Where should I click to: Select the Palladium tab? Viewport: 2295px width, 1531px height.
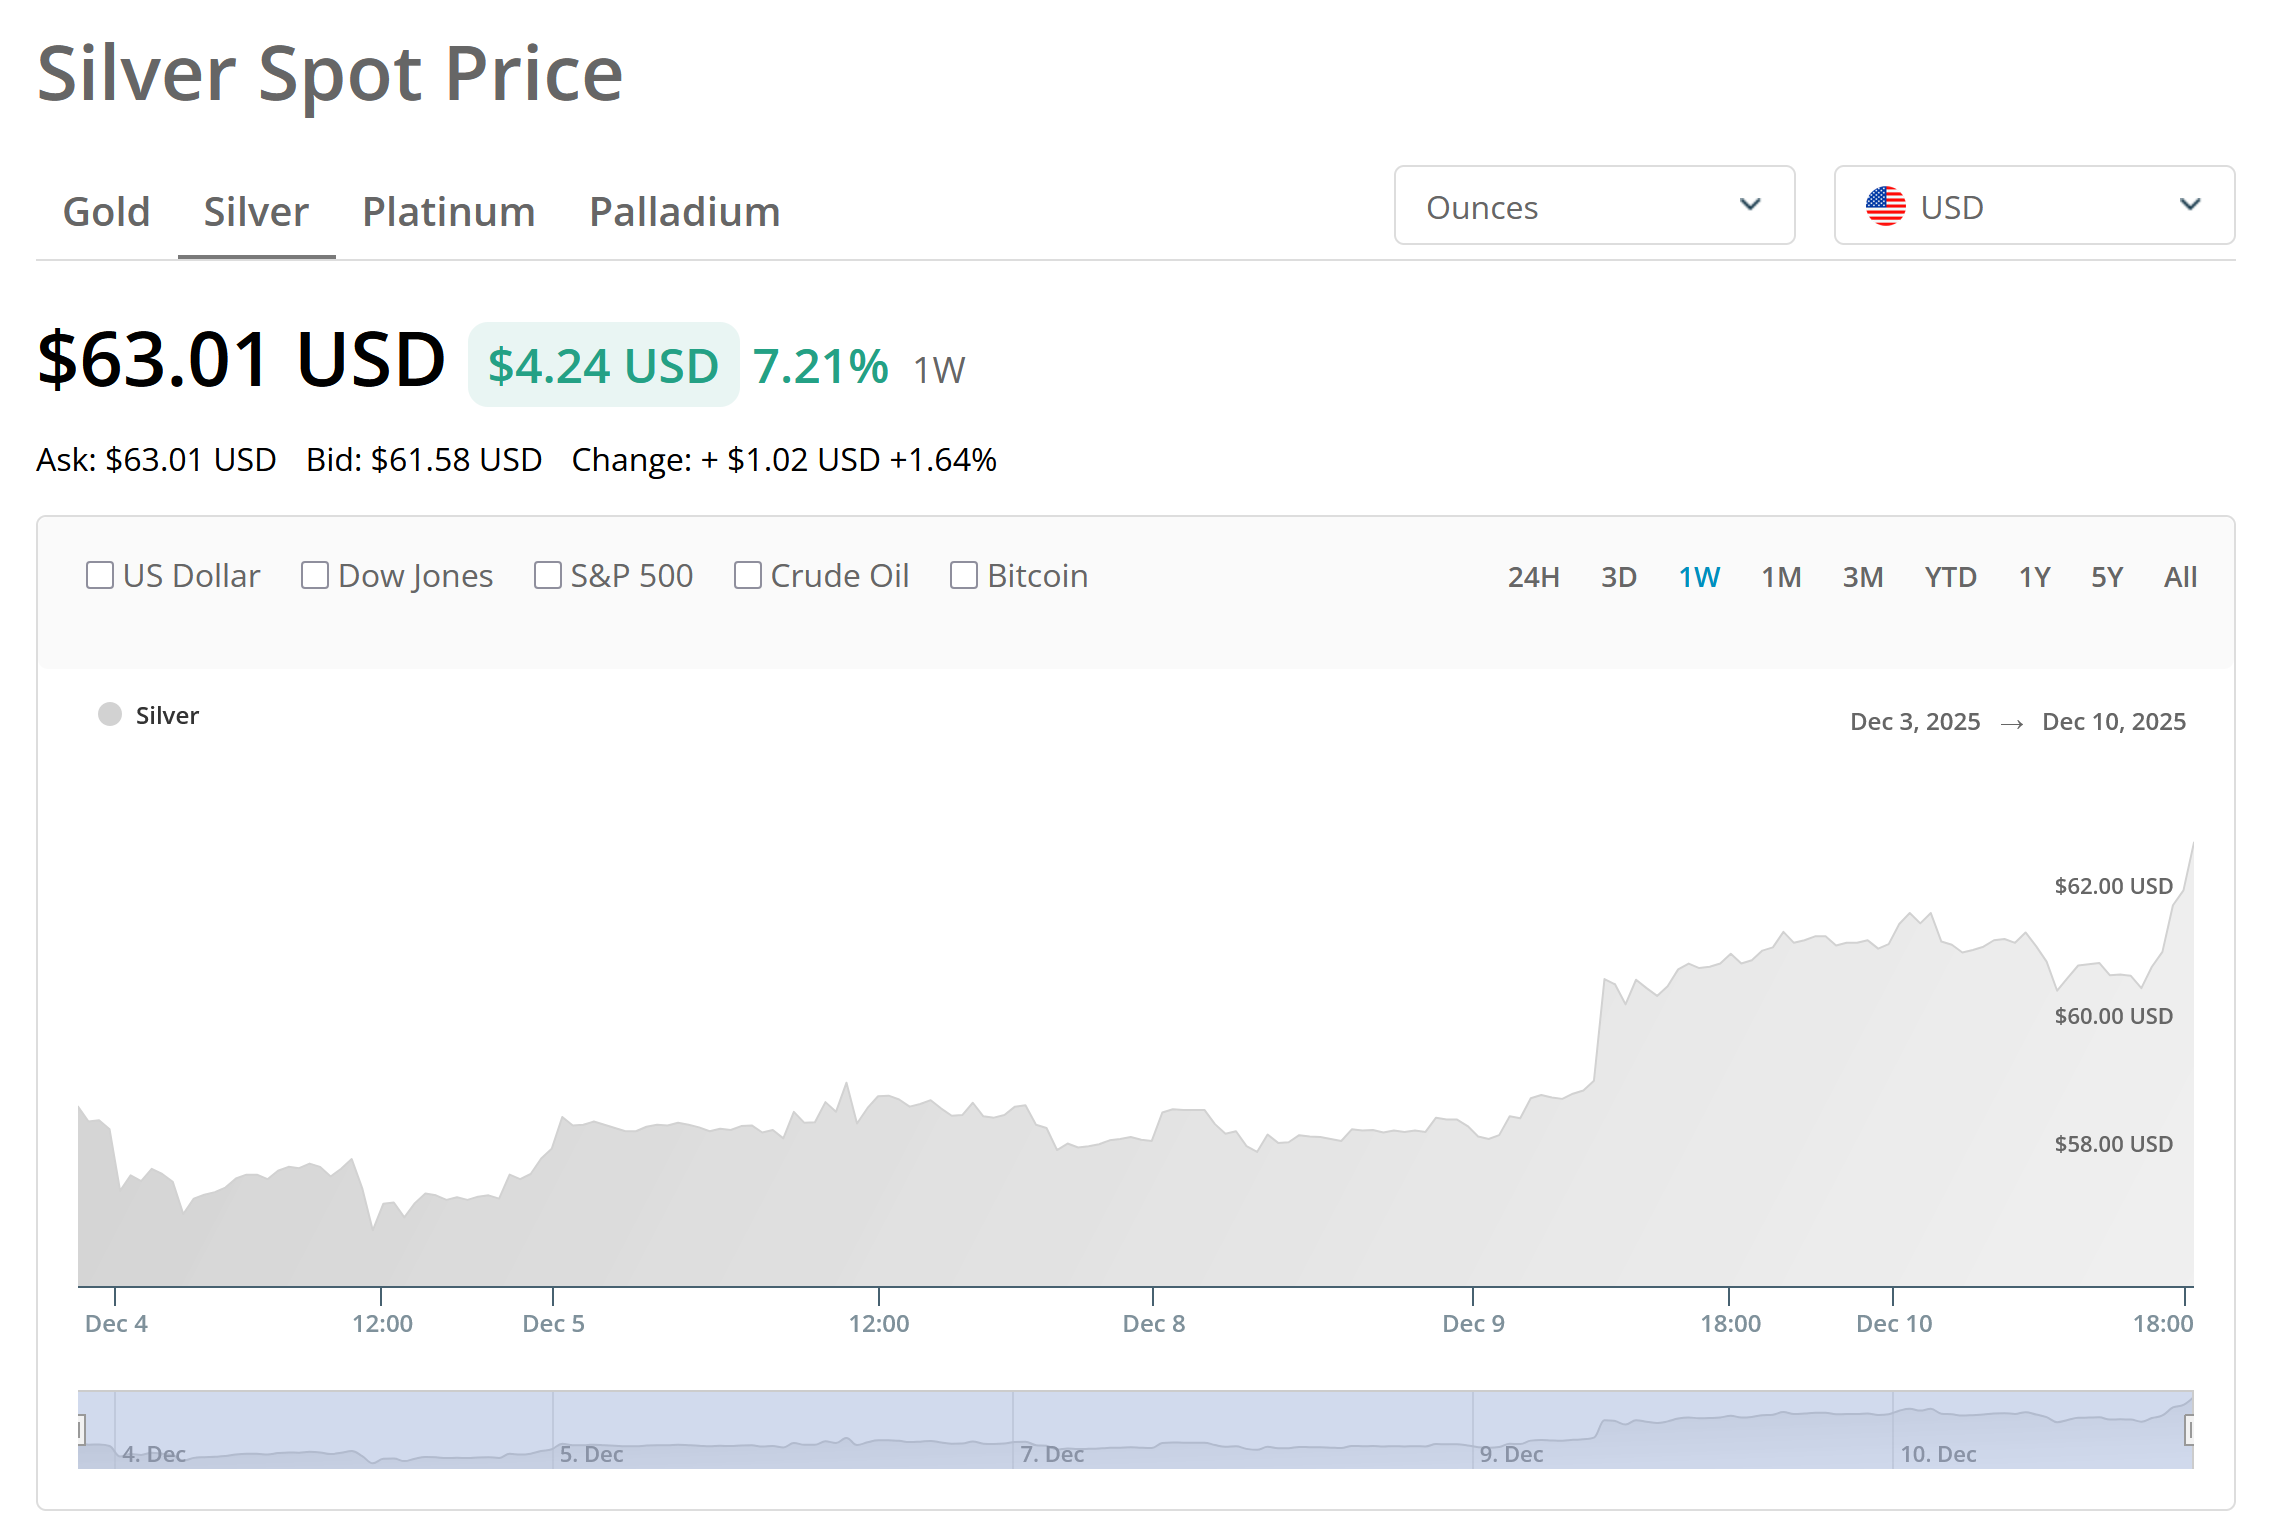tap(684, 212)
